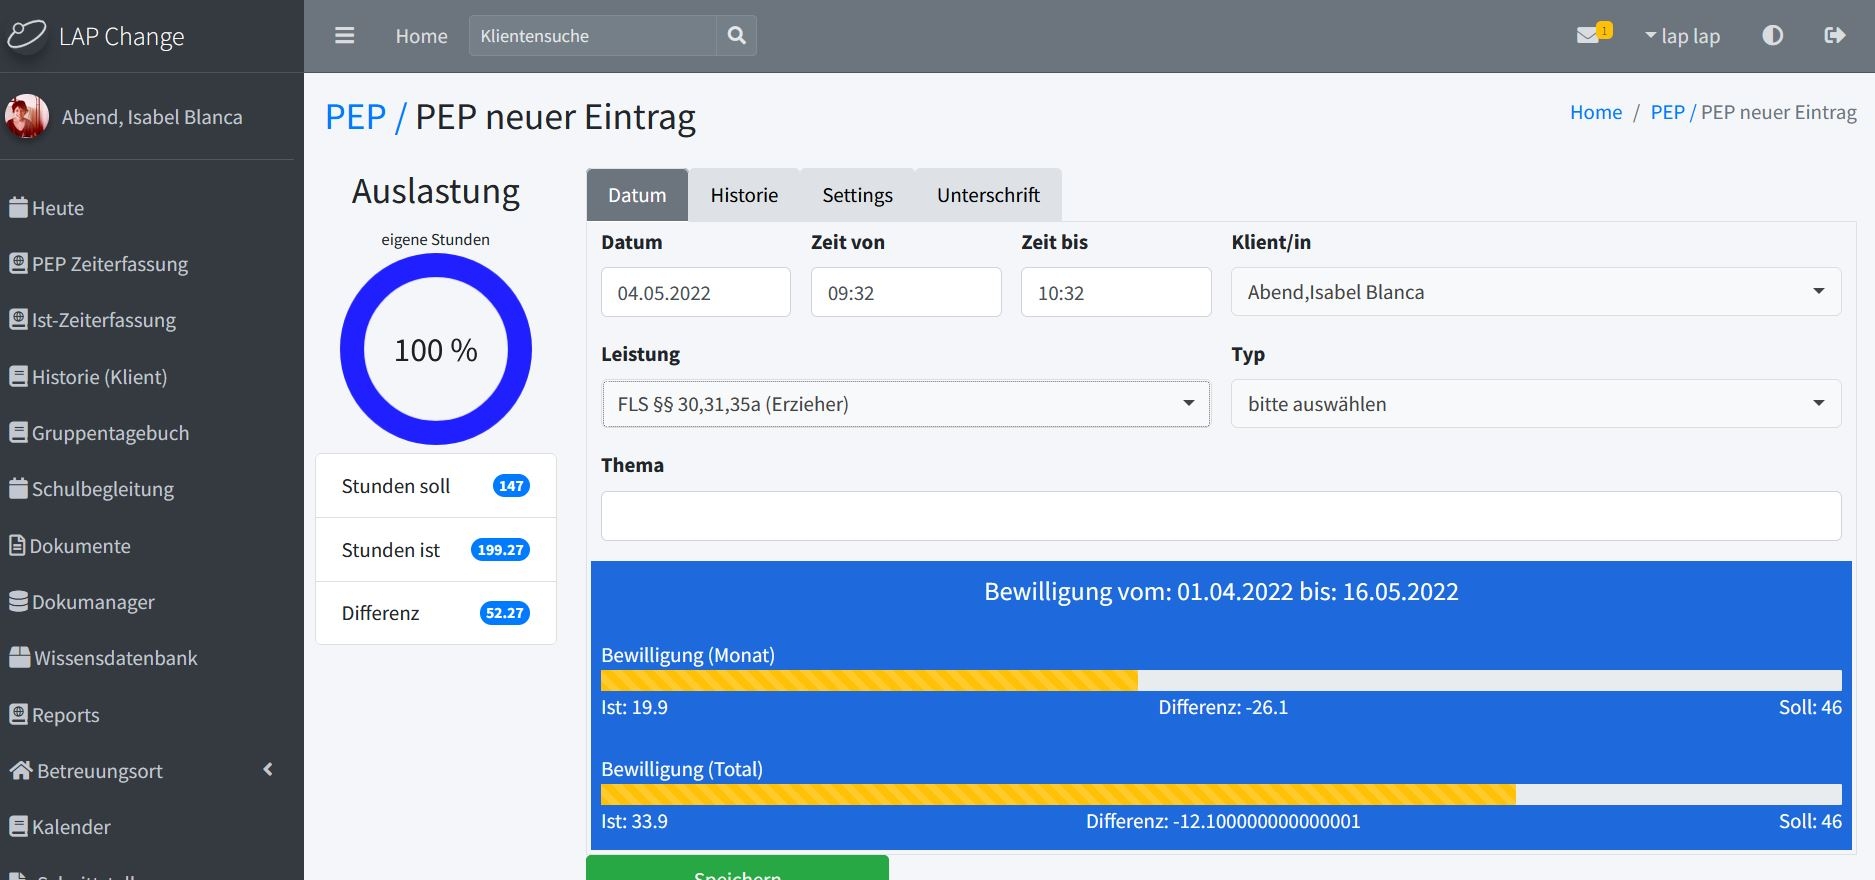This screenshot has height=880, width=1875.
Task: Click the Bewilligung (Monat) progress bar
Action: 1221,680
